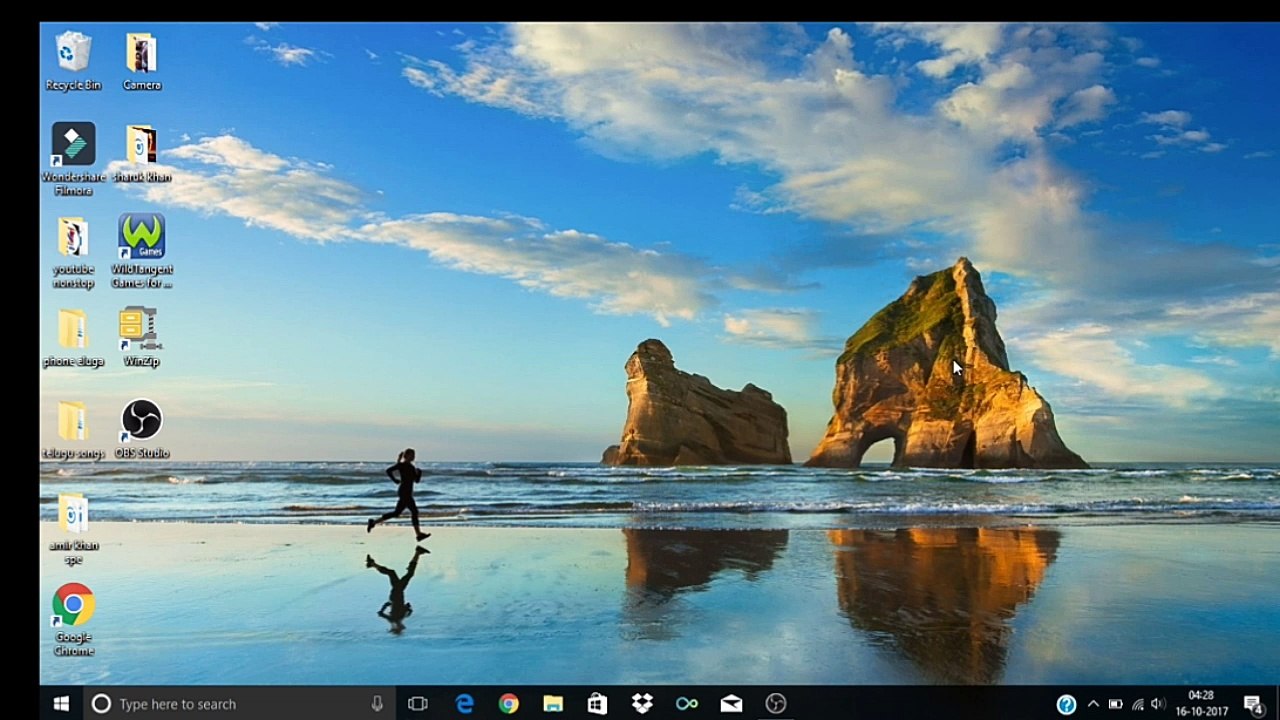Open the sharuk khan folder
Image resolution: width=1280 pixels, height=720 pixels.
(x=141, y=154)
